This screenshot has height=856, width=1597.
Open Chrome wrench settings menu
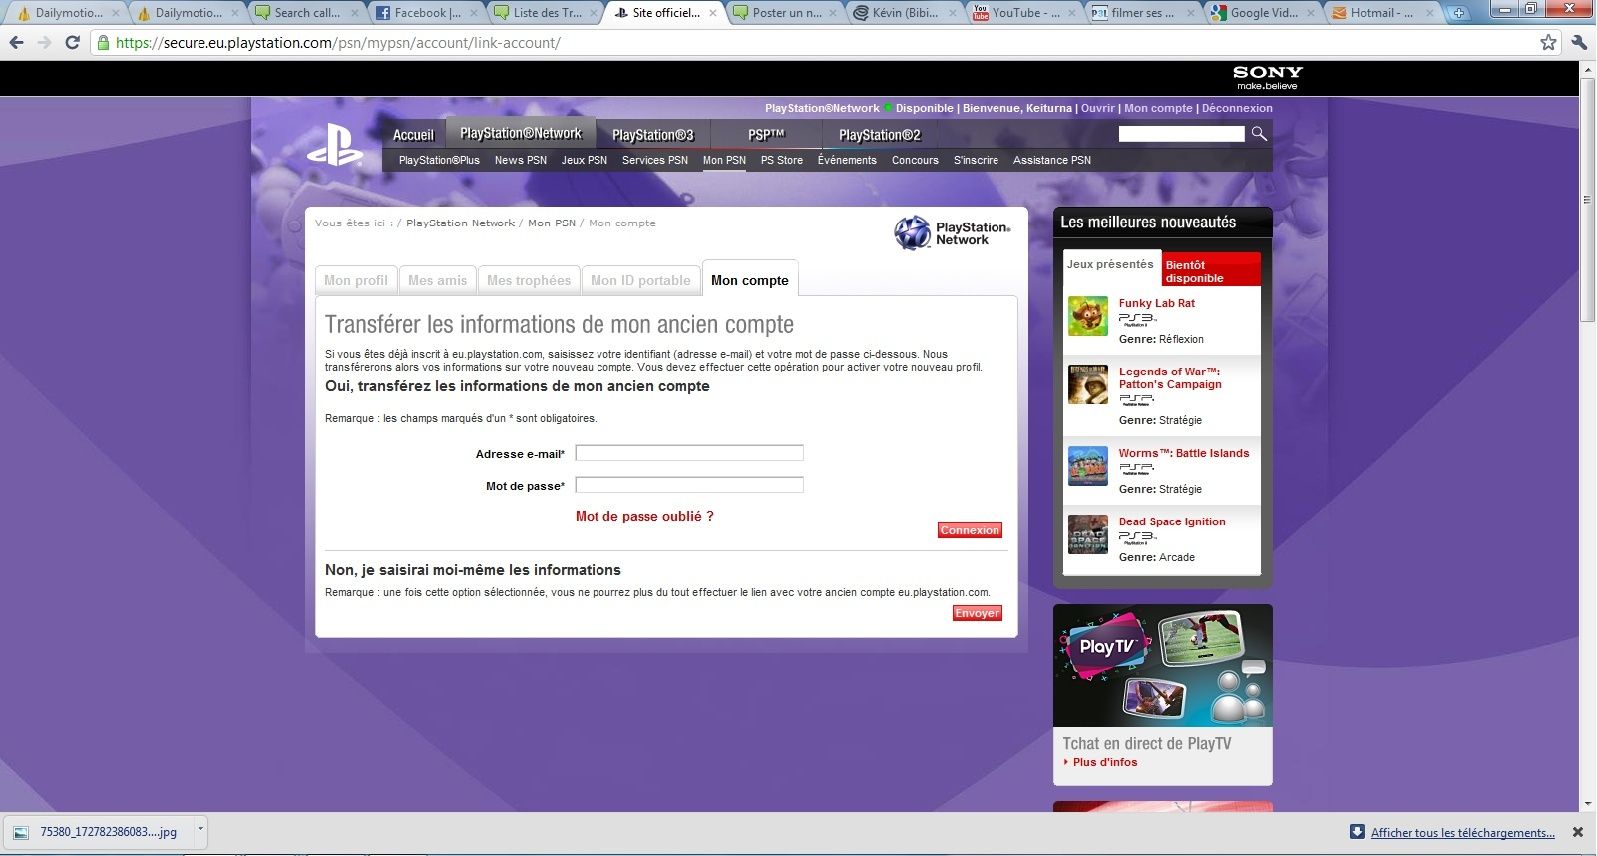click(x=1579, y=42)
